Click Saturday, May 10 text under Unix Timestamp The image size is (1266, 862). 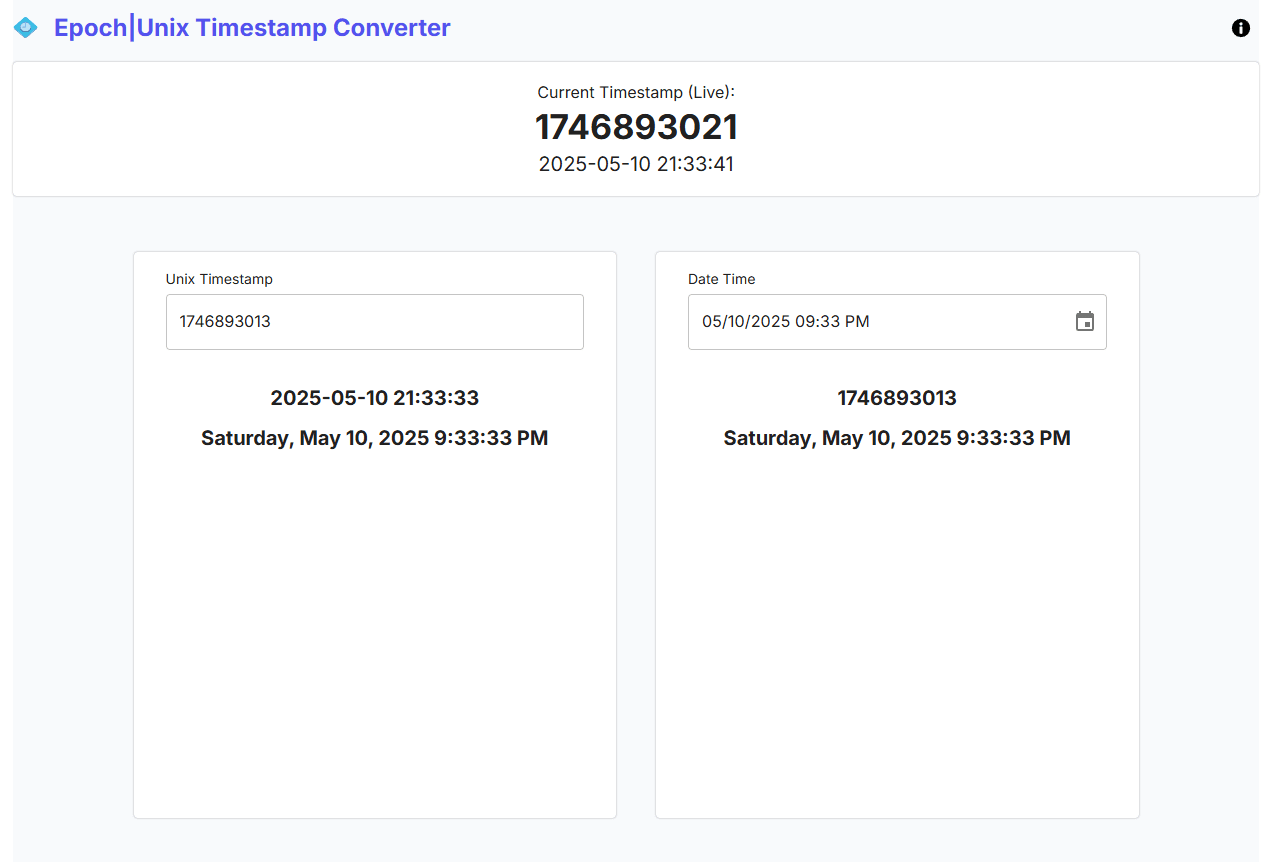pos(374,437)
